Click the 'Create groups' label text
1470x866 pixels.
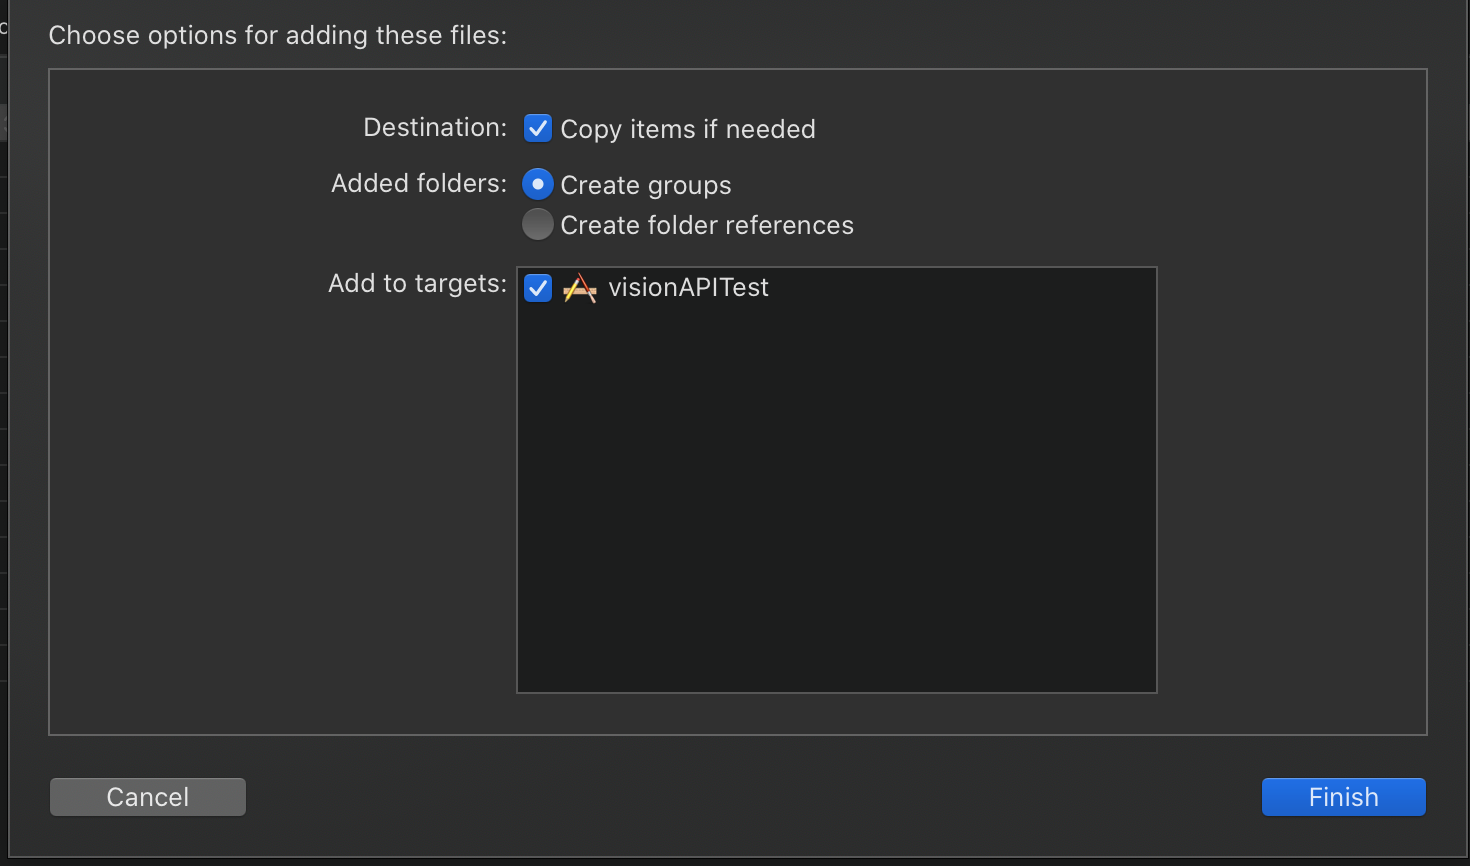tap(646, 185)
